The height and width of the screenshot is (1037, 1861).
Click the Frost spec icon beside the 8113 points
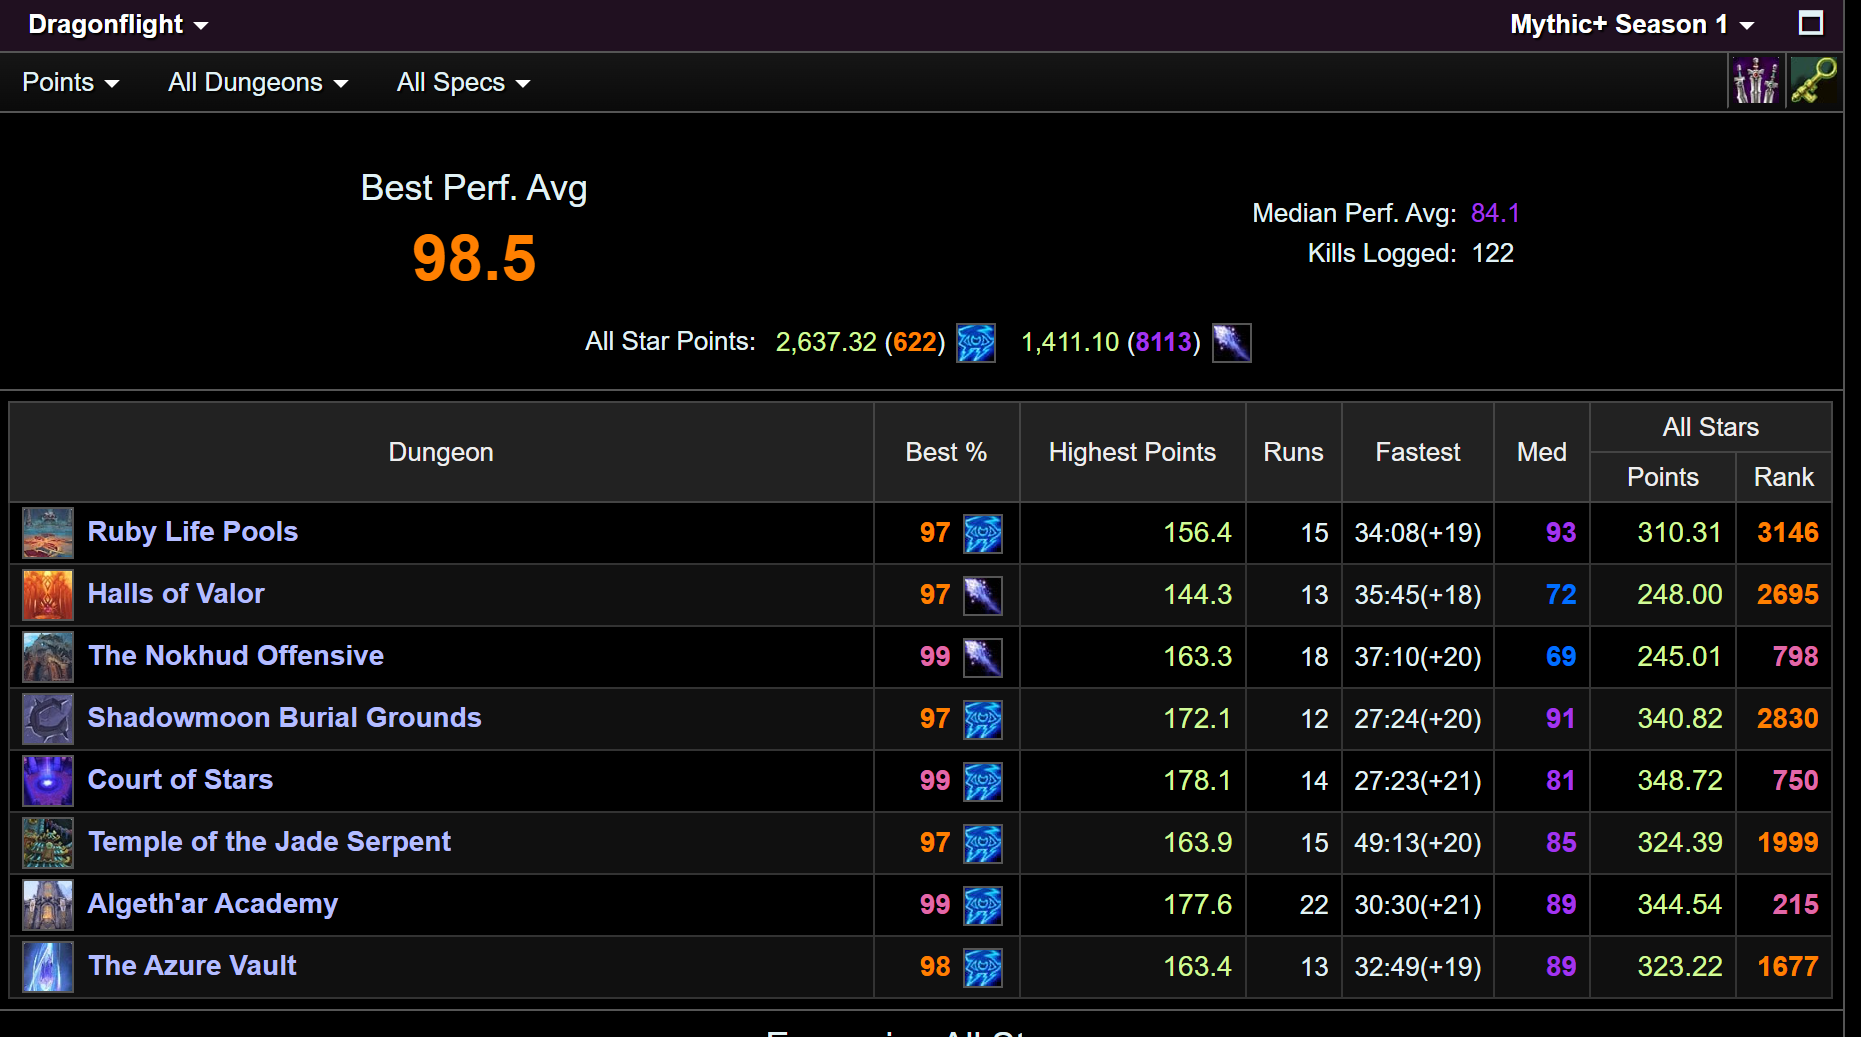1231,342
